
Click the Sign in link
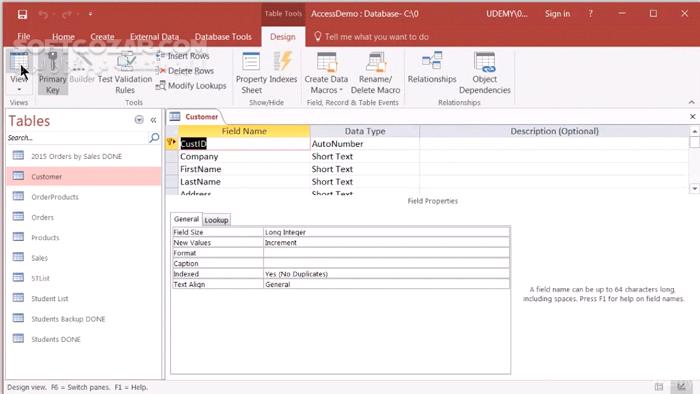[557, 14]
